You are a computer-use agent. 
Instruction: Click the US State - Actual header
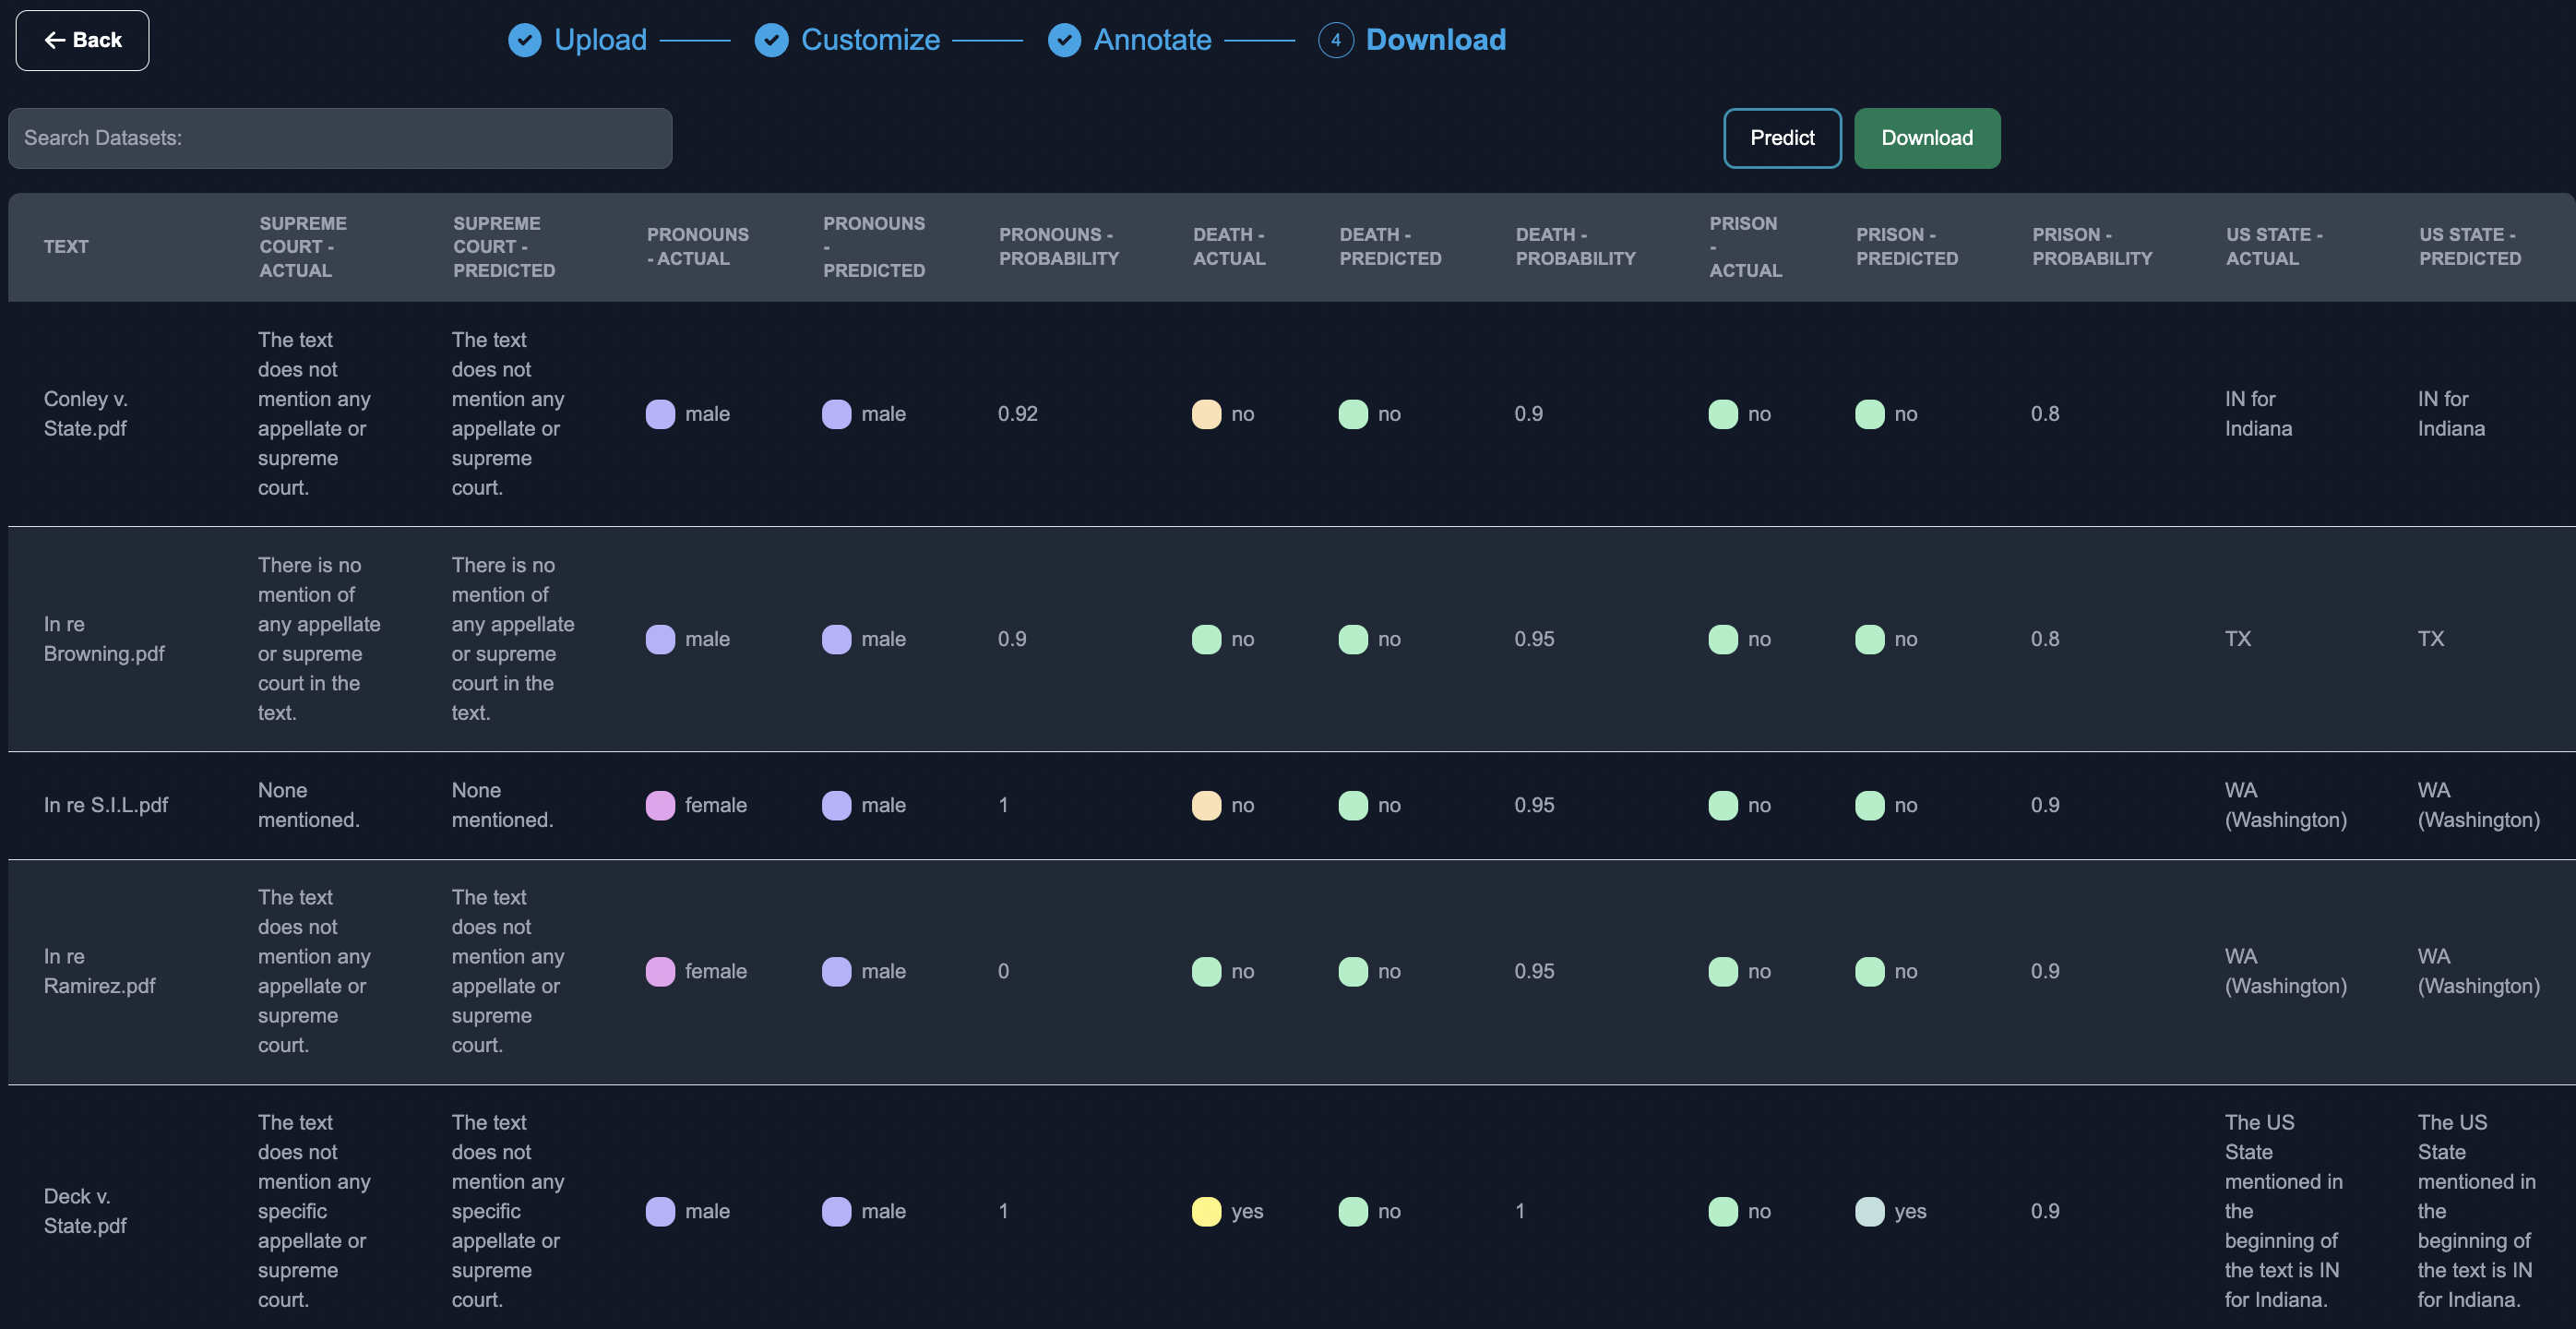[2274, 247]
